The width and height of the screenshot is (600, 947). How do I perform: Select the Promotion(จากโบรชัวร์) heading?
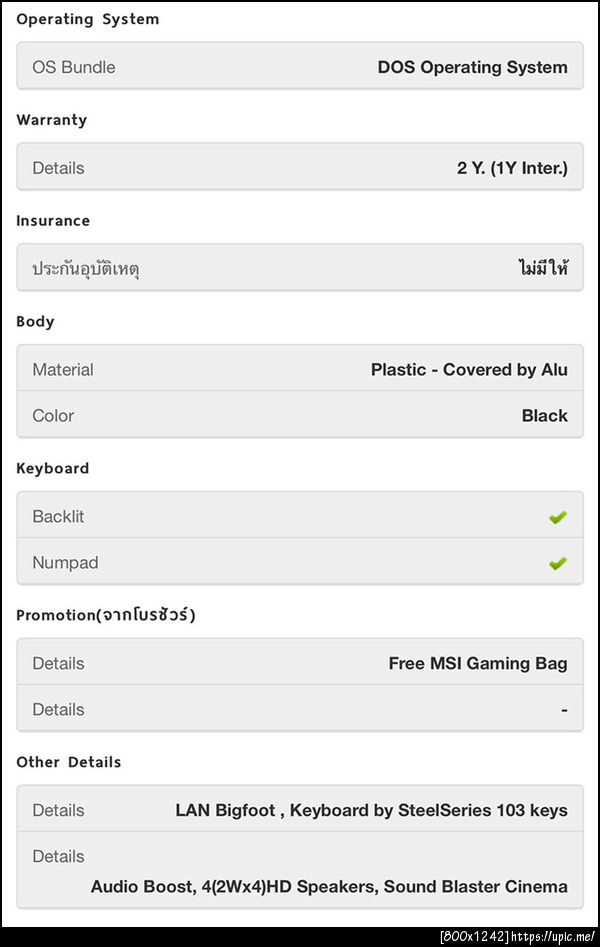pos(106,615)
